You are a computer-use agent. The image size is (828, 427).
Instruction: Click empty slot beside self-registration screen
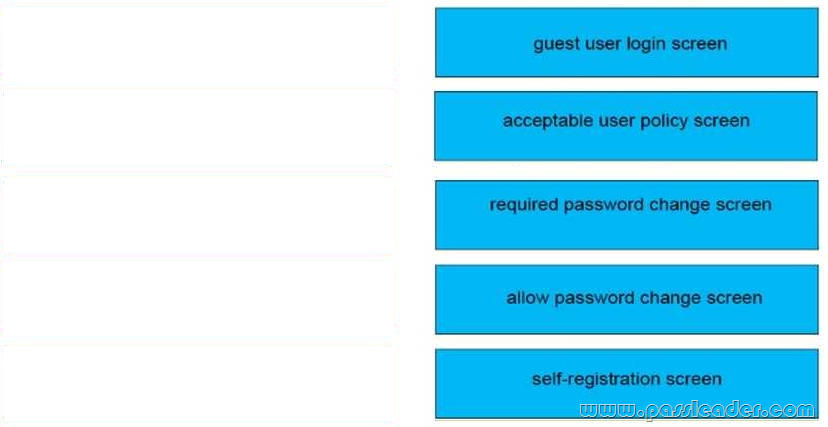point(196,384)
